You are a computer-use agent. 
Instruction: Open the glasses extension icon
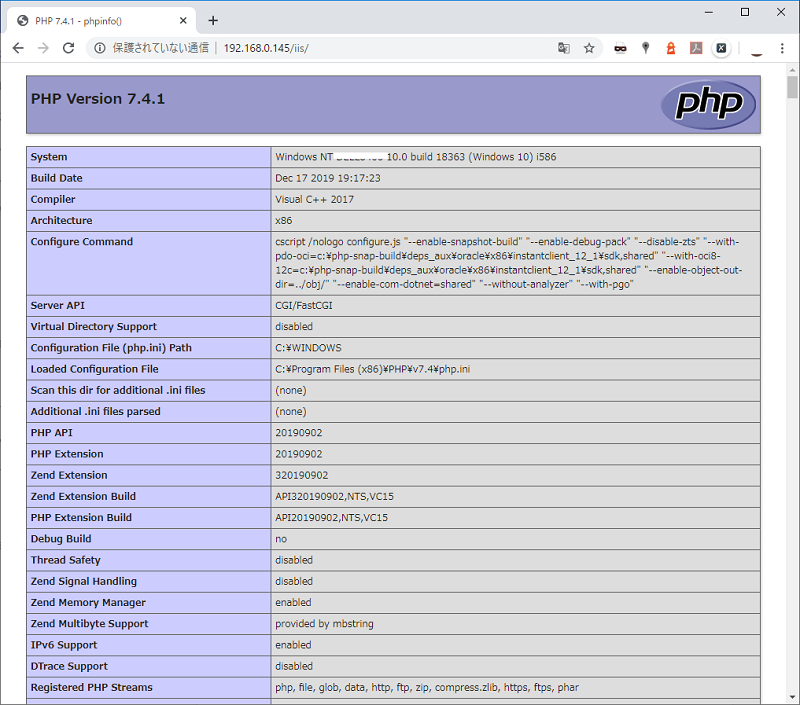click(620, 48)
